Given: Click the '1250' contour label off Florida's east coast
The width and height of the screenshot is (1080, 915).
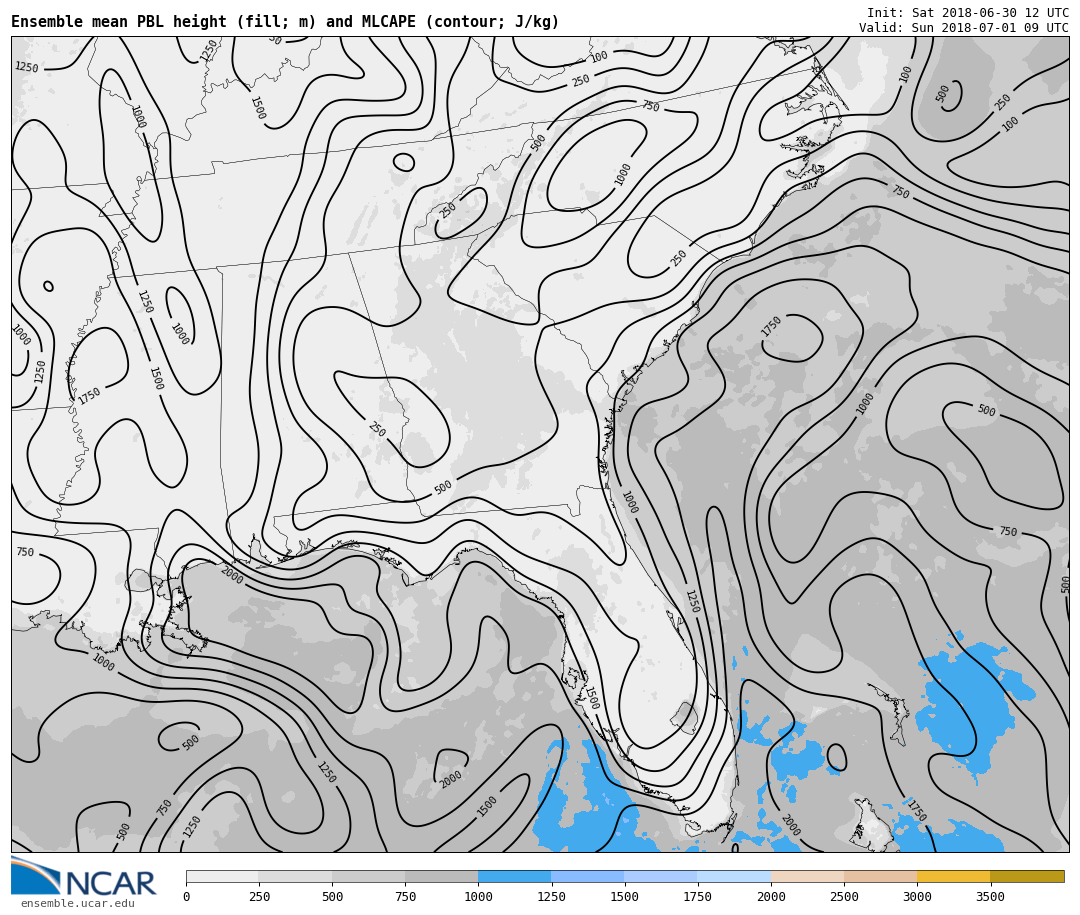Looking at the screenshot, I should (x=693, y=602).
